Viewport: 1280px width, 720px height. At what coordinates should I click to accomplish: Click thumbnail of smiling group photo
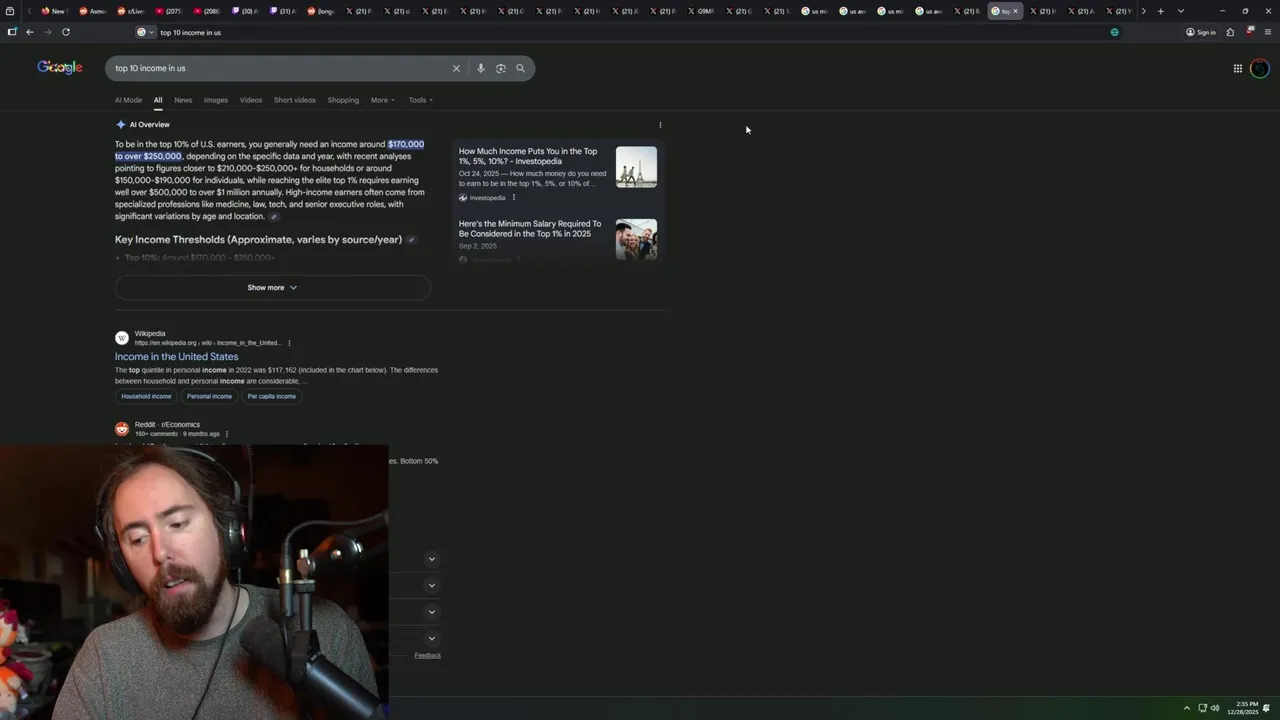636,239
